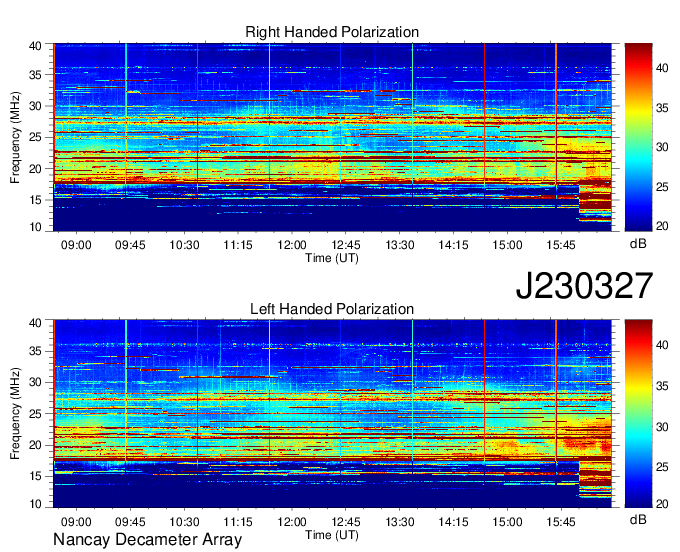The image size is (680, 552).
Task: Click 10:30 tick on left-handed plot time axis
Action: pyautogui.click(x=184, y=522)
